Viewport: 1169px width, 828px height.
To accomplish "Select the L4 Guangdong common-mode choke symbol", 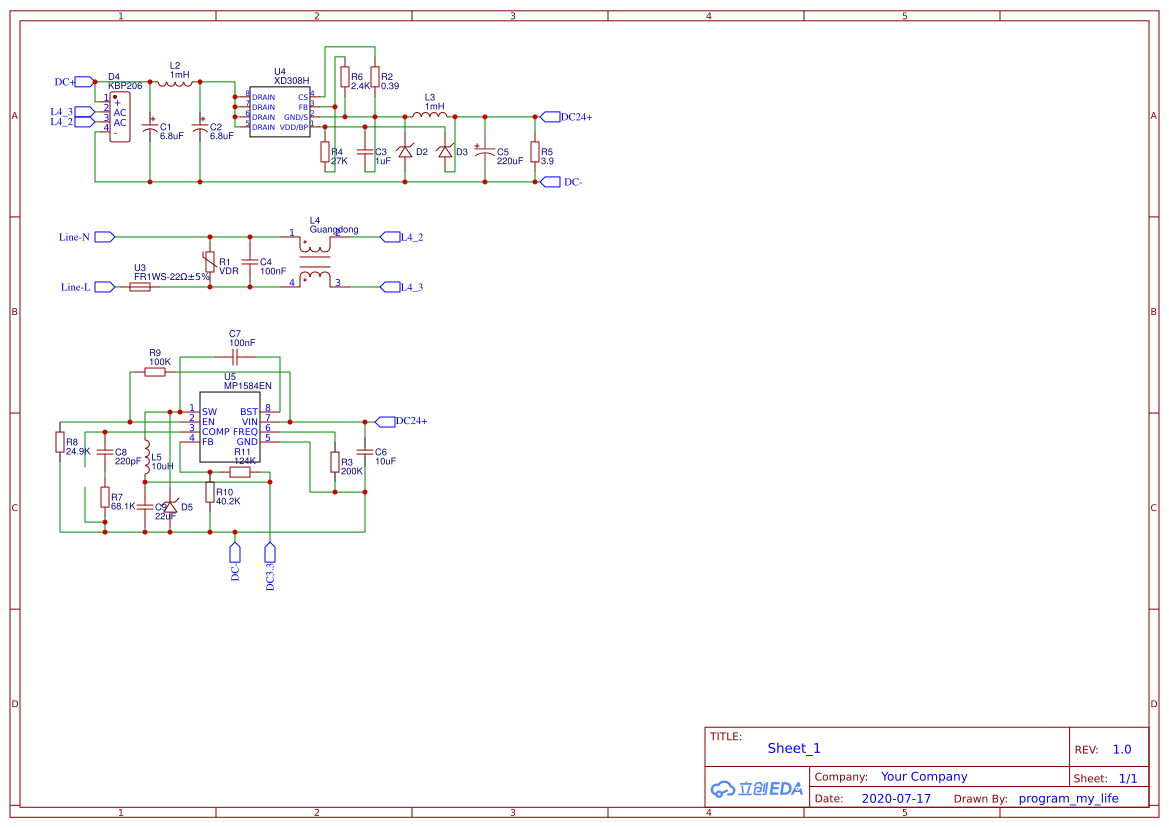I will 315,262.
